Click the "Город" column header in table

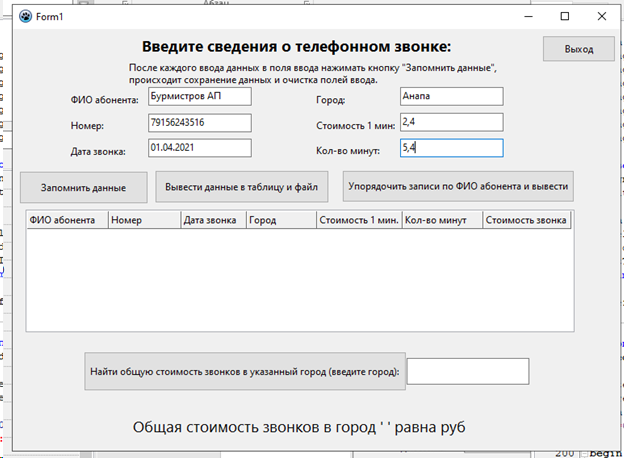pos(280,220)
